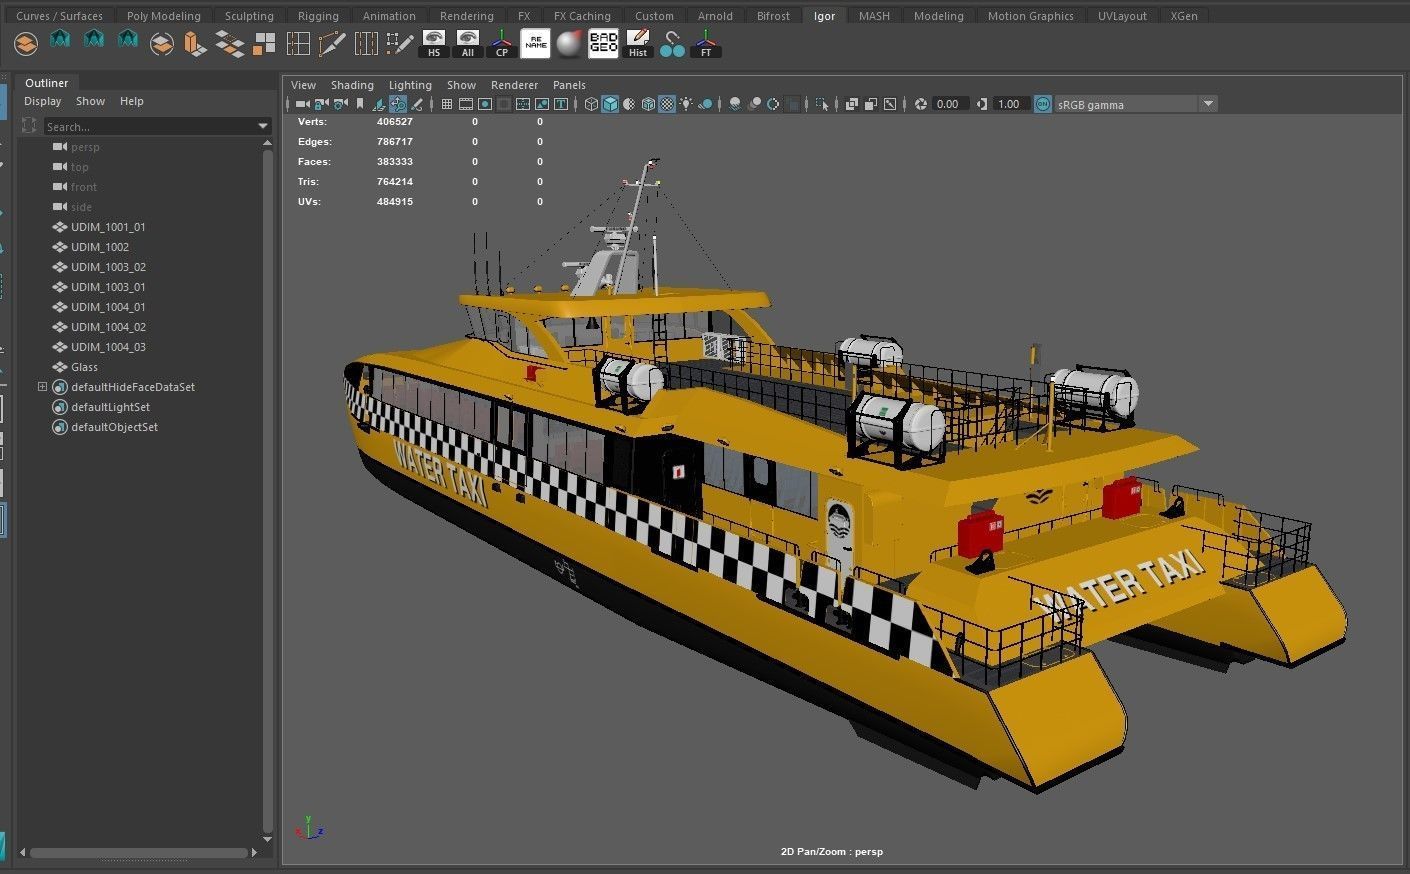The height and width of the screenshot is (874, 1410).
Task: Open the Shading menu in viewport
Action: coord(352,85)
